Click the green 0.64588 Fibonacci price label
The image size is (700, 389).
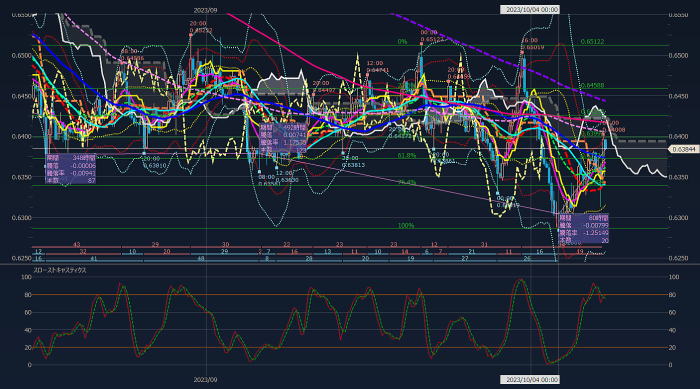coord(592,85)
